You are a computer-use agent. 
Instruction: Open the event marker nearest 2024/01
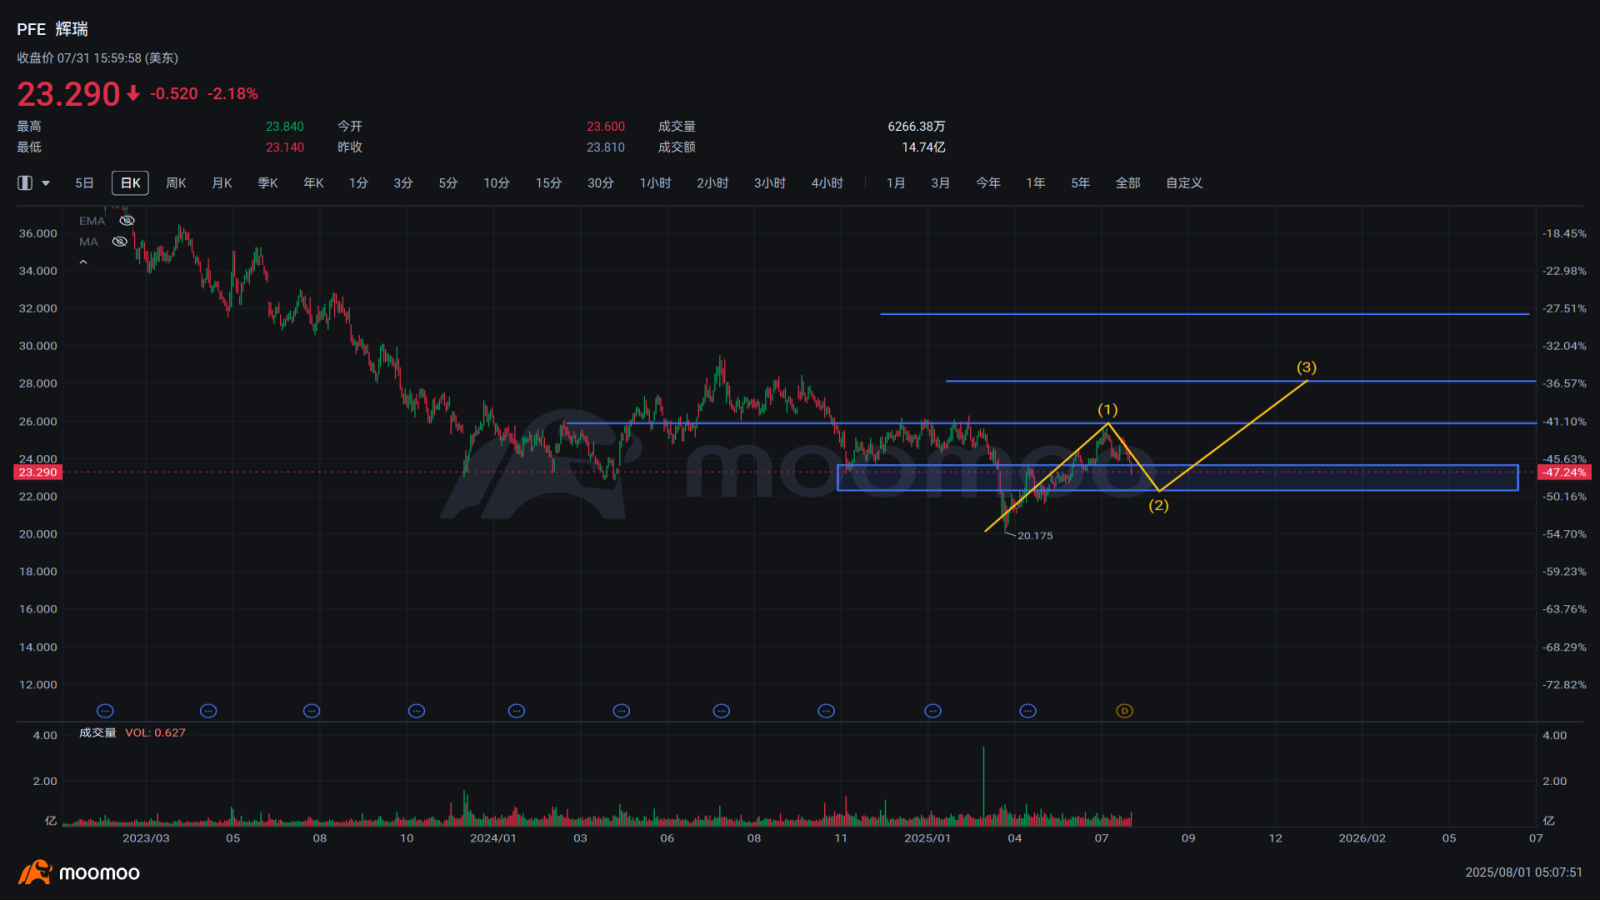click(x=516, y=711)
